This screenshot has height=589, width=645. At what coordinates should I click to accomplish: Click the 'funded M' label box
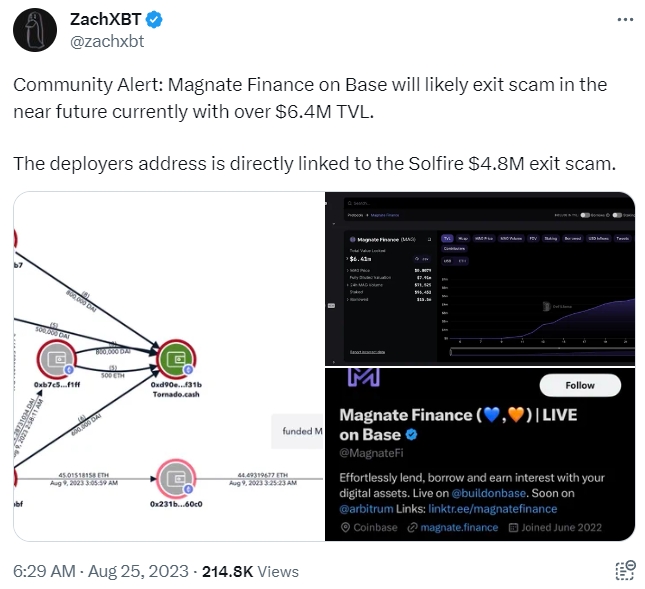(298, 431)
